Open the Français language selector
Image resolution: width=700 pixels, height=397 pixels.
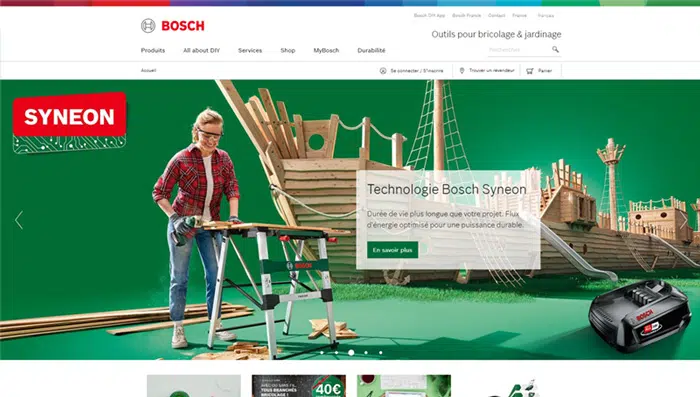click(x=546, y=15)
